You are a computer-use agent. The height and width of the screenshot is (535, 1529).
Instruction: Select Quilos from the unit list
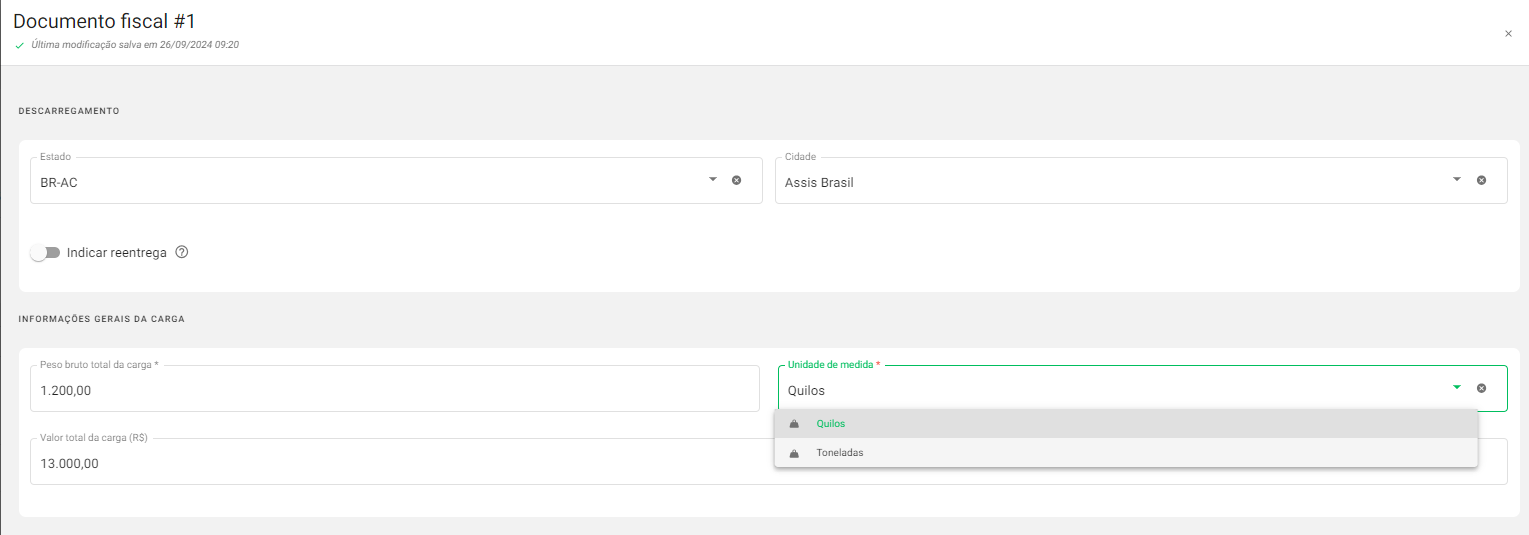click(x=831, y=424)
